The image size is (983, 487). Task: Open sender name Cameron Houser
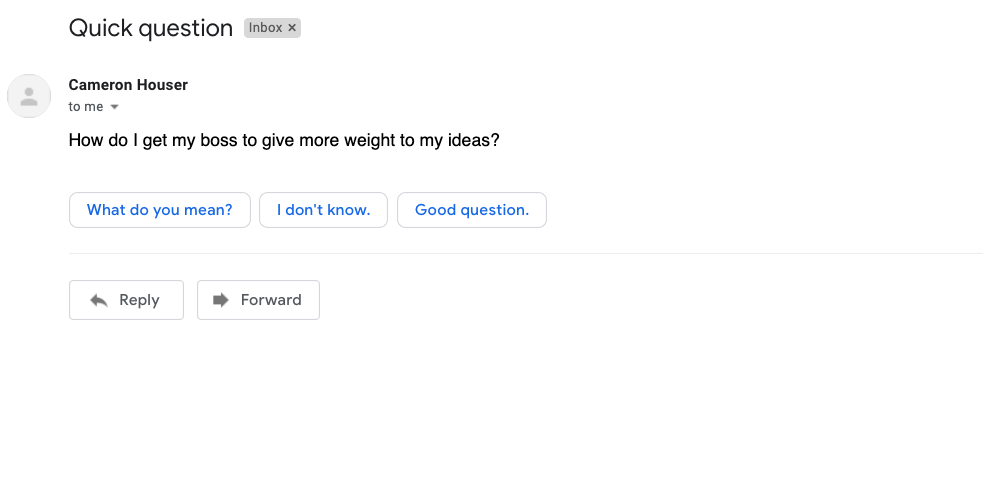pyautogui.click(x=128, y=85)
